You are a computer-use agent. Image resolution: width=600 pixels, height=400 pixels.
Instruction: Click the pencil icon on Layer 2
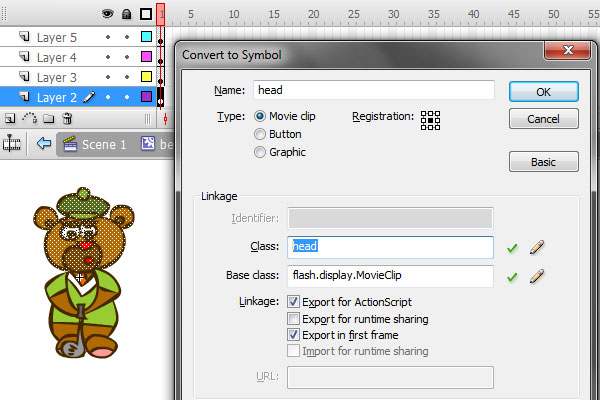tap(89, 97)
